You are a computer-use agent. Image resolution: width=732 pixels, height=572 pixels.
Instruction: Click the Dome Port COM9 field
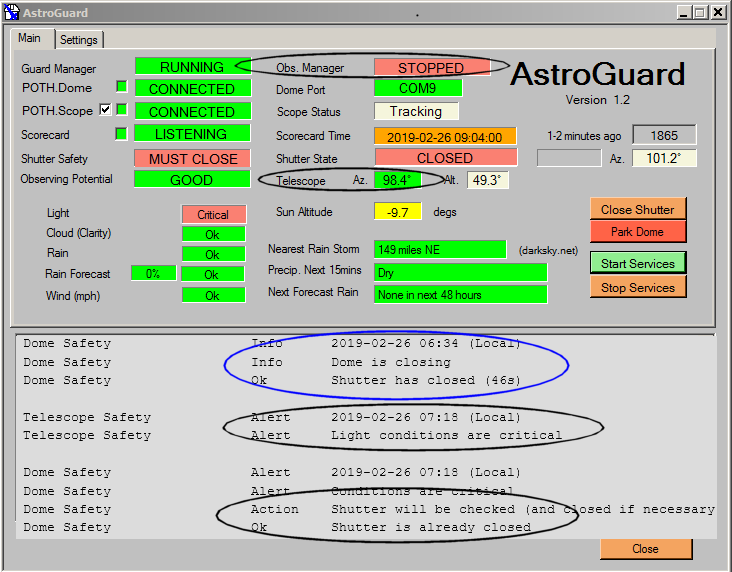(x=418, y=88)
